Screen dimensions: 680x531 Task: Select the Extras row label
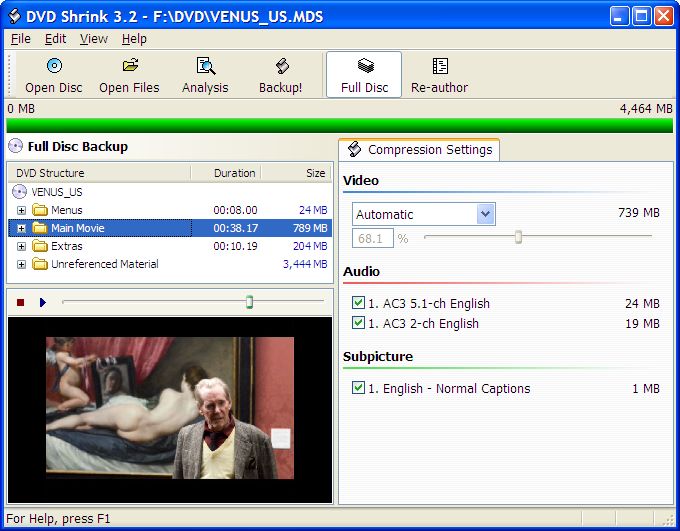(x=66, y=246)
